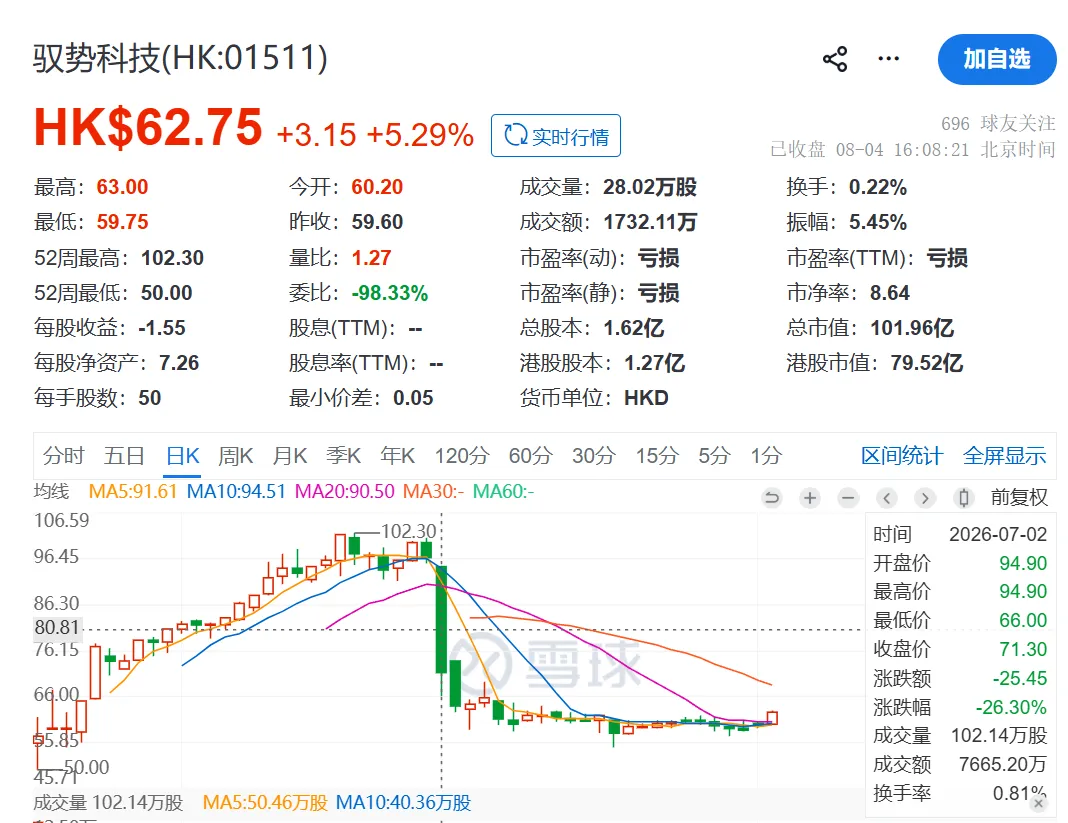Click the 80.81 crosshair price label
The width and height of the screenshot is (1068, 823).
57,627
